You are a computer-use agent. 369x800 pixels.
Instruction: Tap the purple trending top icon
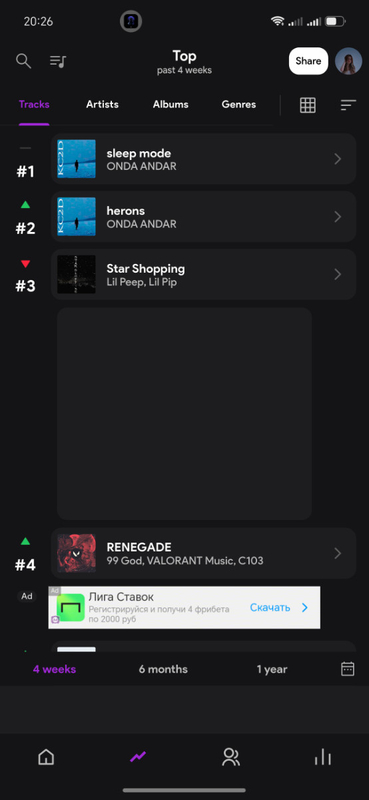point(138,757)
